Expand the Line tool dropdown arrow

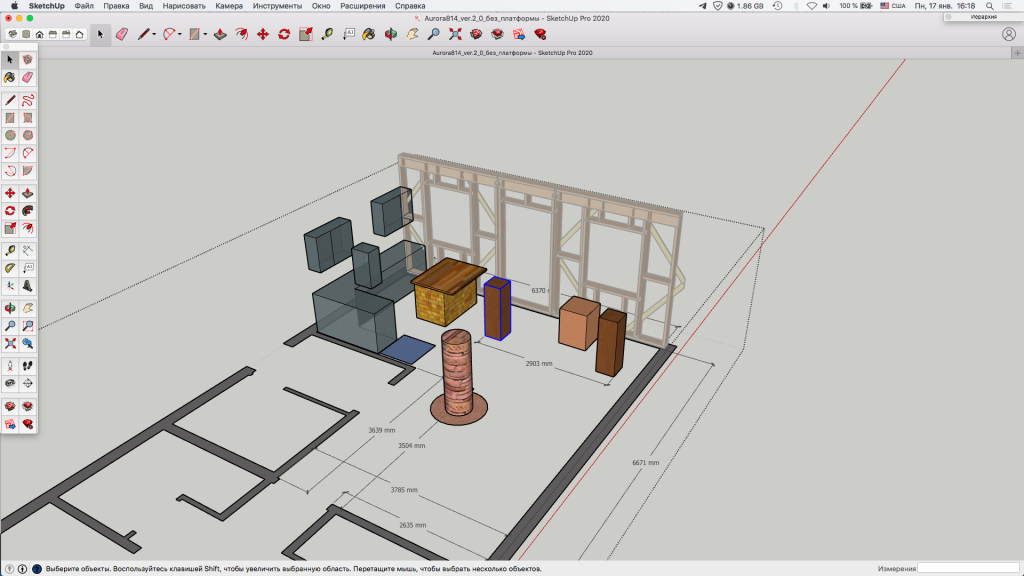tap(154, 34)
